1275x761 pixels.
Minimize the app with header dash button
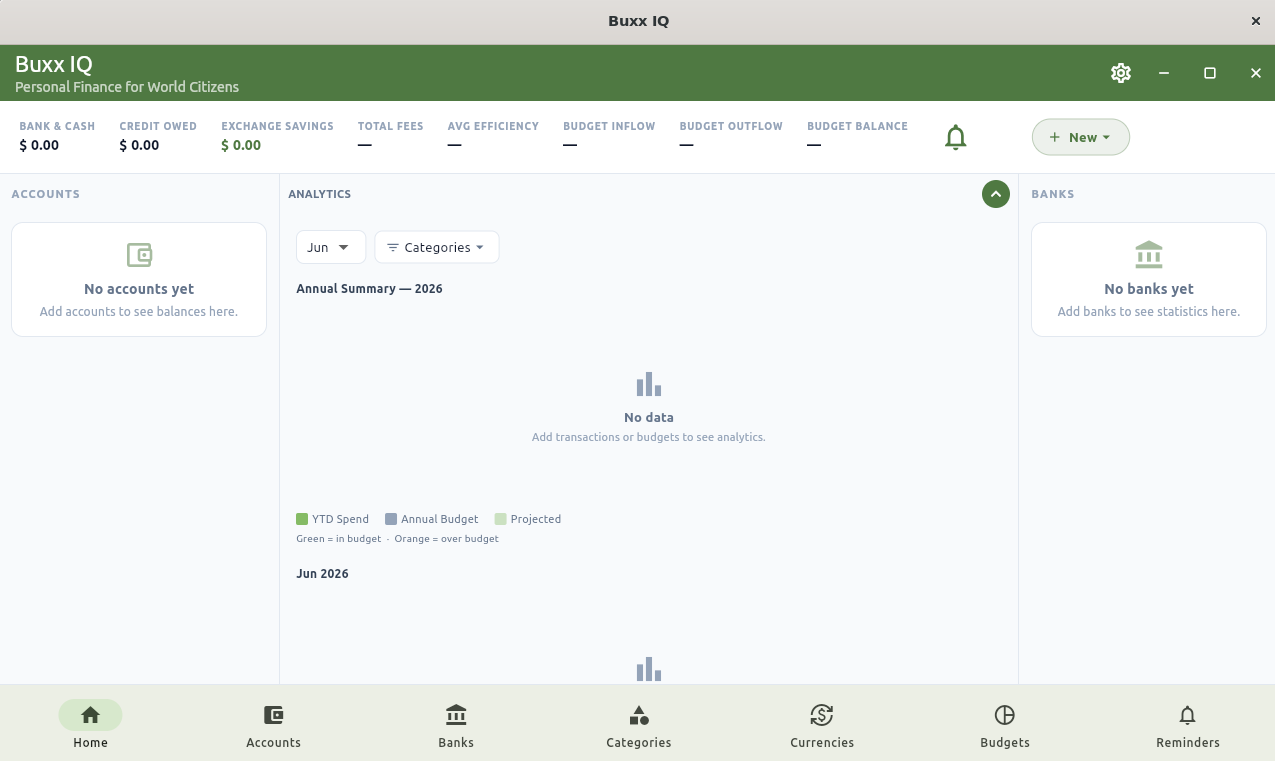coord(1164,73)
